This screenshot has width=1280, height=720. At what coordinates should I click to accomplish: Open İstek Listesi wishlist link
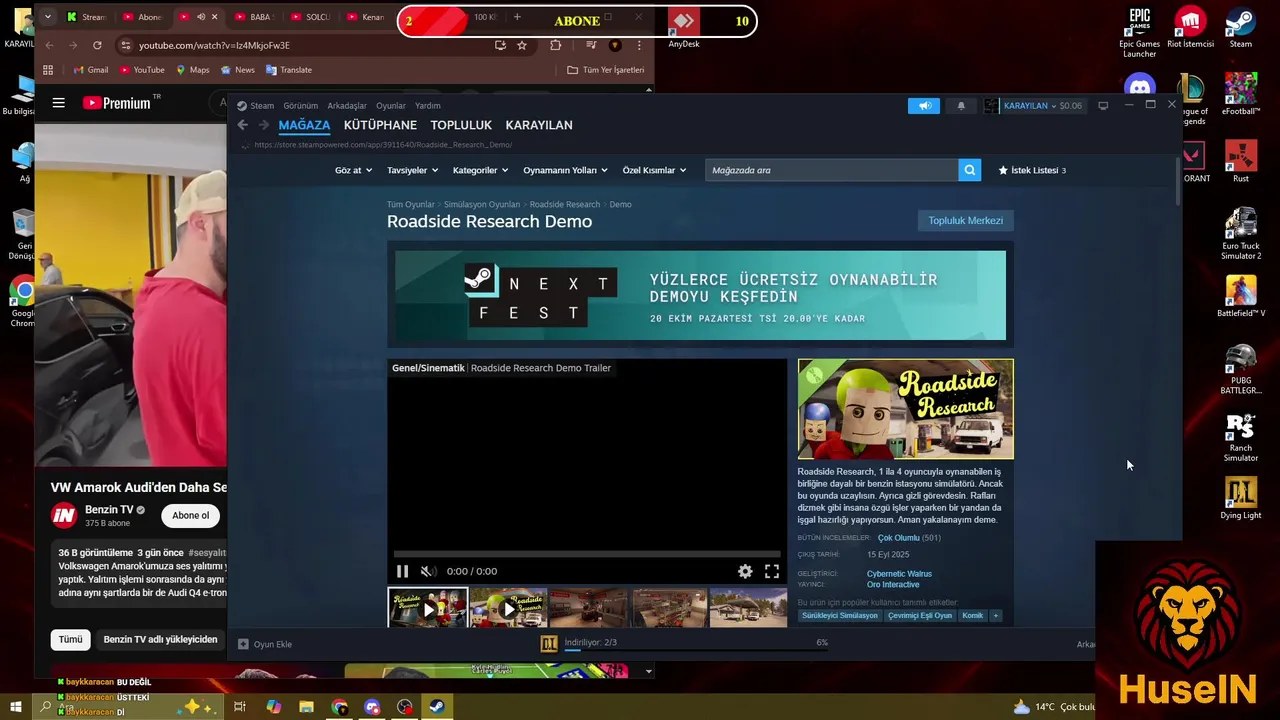pyautogui.click(x=1032, y=170)
